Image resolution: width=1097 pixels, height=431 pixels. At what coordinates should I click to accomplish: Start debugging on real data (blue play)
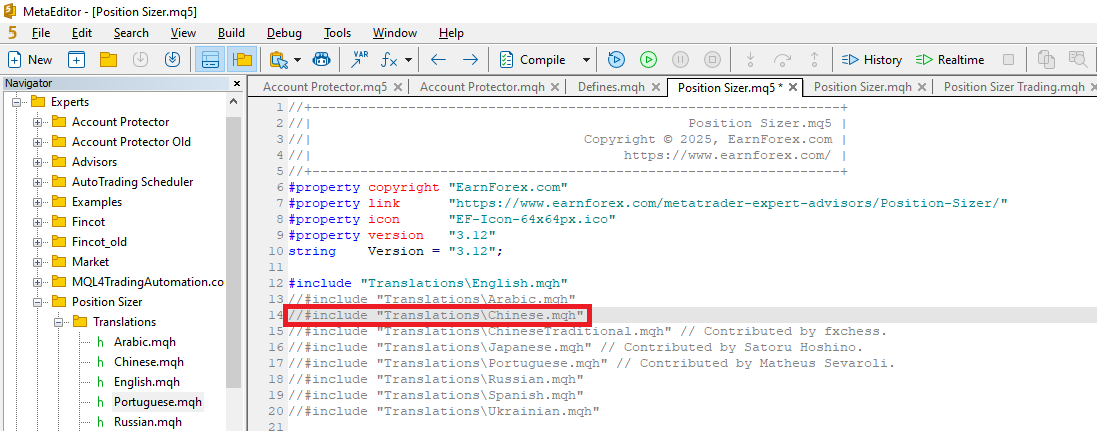[x=616, y=59]
